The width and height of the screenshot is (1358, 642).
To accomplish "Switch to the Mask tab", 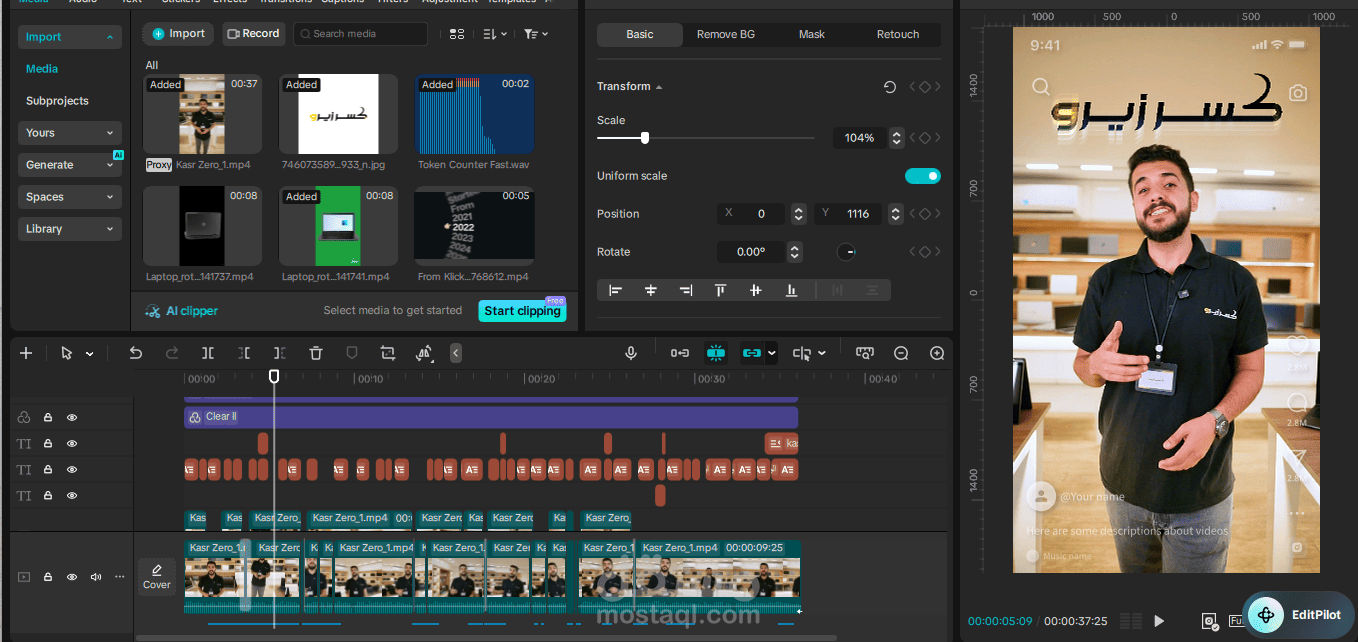I will coord(812,34).
